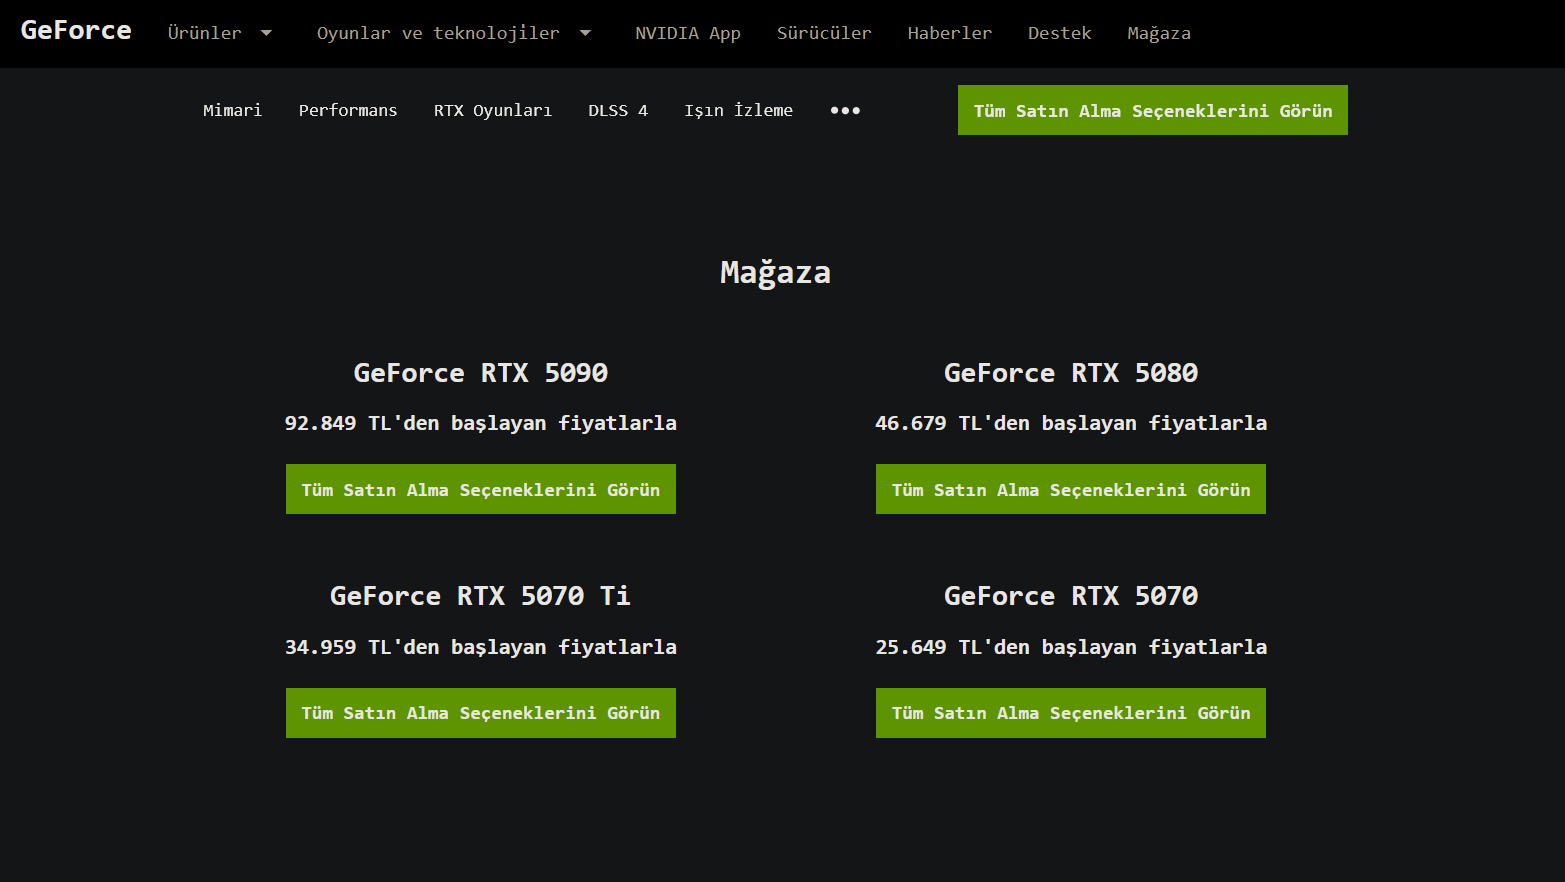The width and height of the screenshot is (1565, 882).
Task: Select the DLSS 4 sub-nav link
Action: tap(618, 110)
